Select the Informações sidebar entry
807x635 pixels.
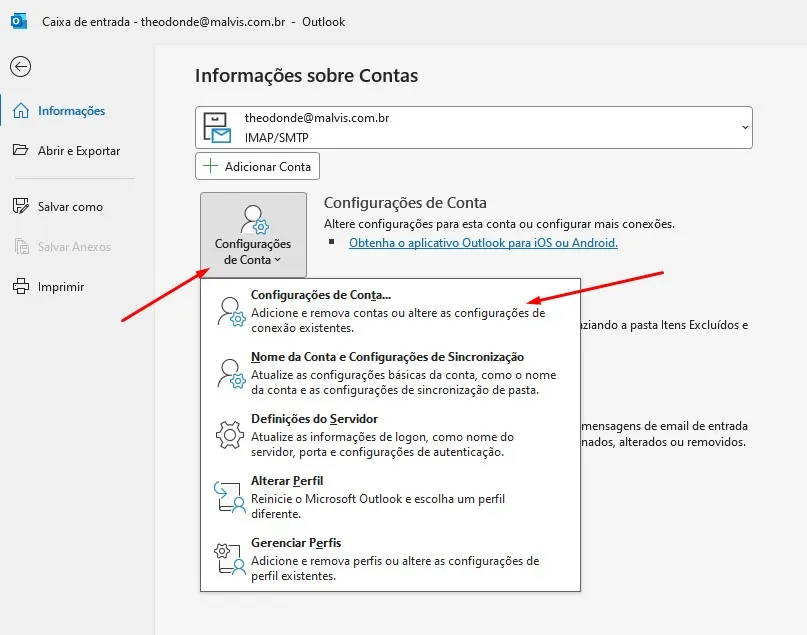tap(71, 110)
